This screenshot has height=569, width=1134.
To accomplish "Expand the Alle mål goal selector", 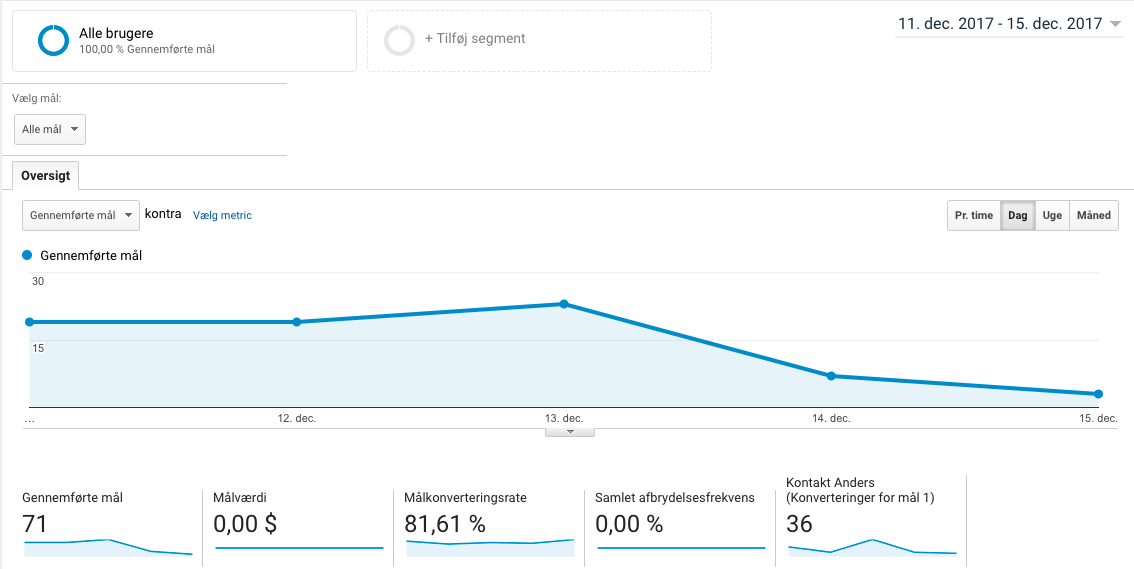I will [50, 130].
